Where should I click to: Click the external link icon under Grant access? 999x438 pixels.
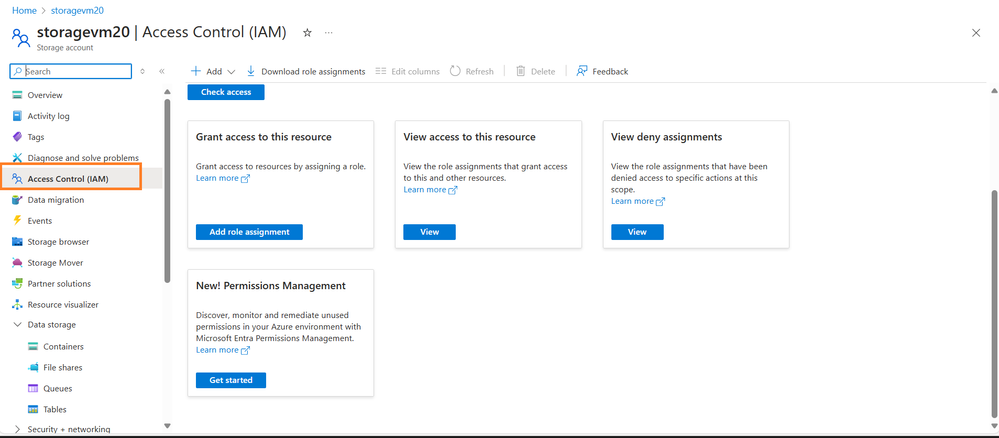point(245,179)
